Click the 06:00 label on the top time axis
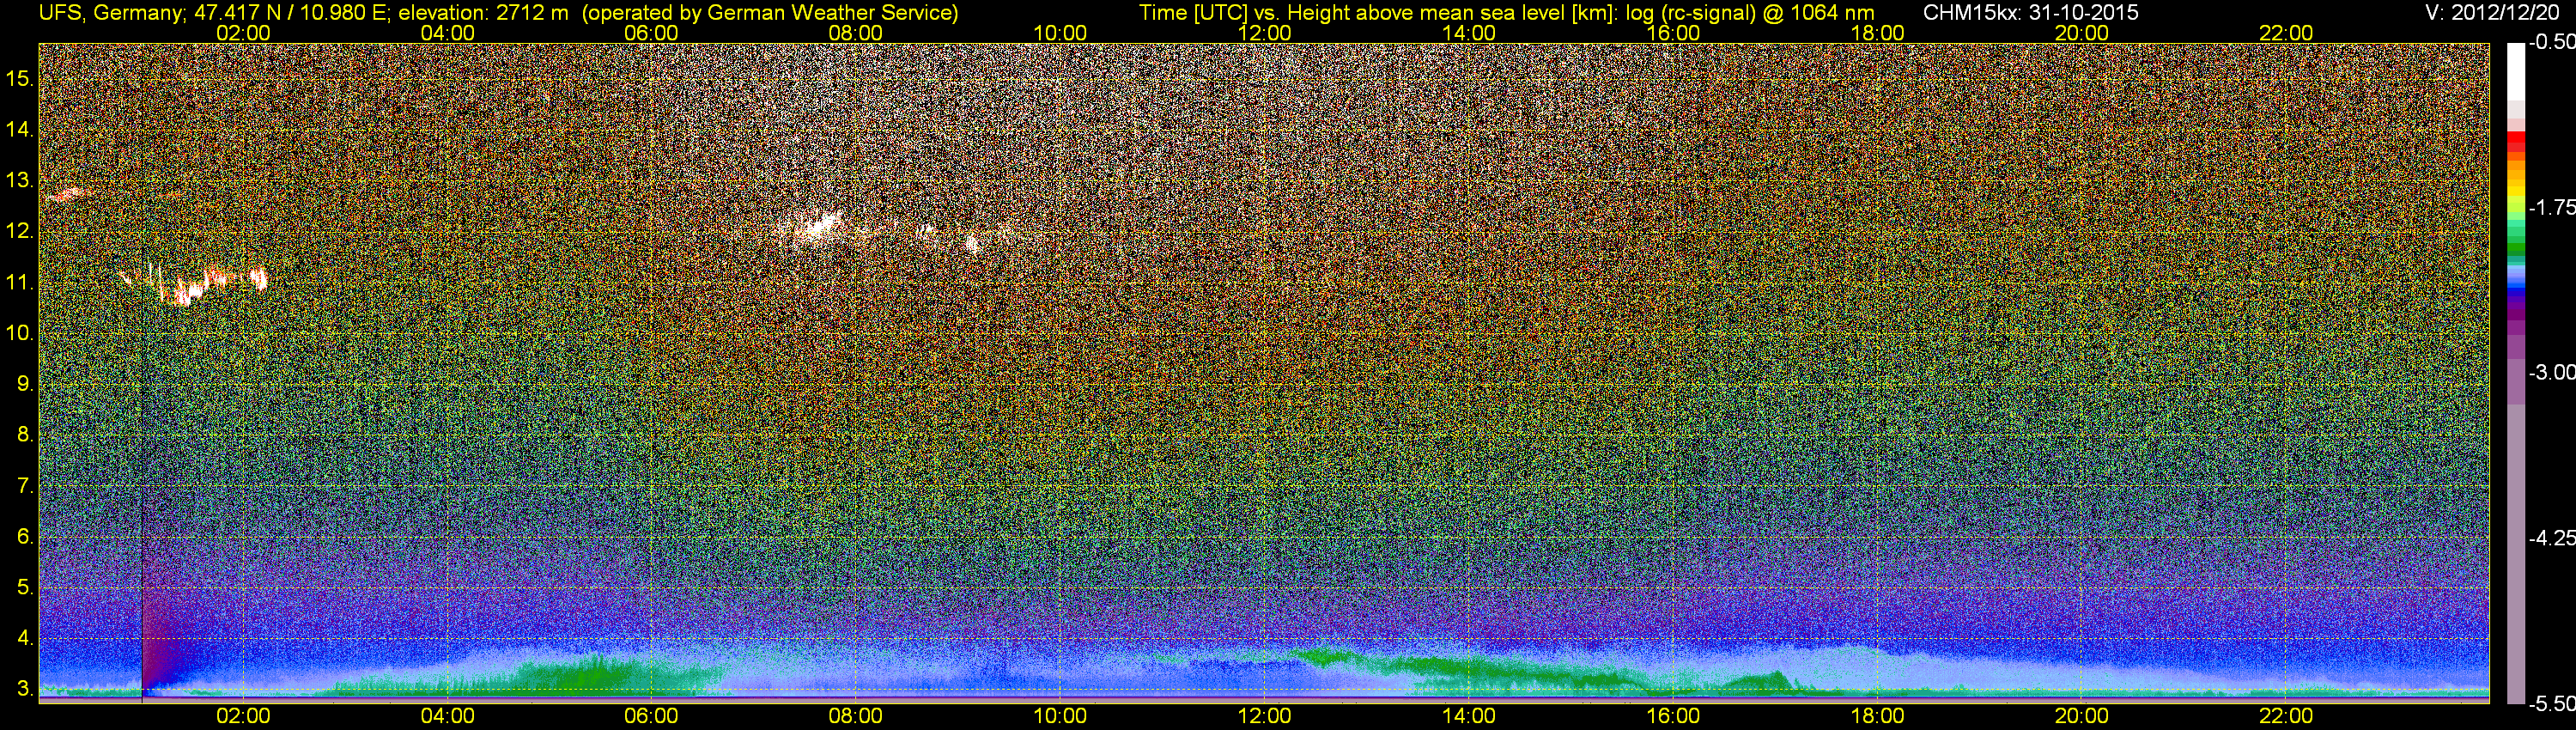Image resolution: width=2576 pixels, height=730 pixels. (651, 33)
